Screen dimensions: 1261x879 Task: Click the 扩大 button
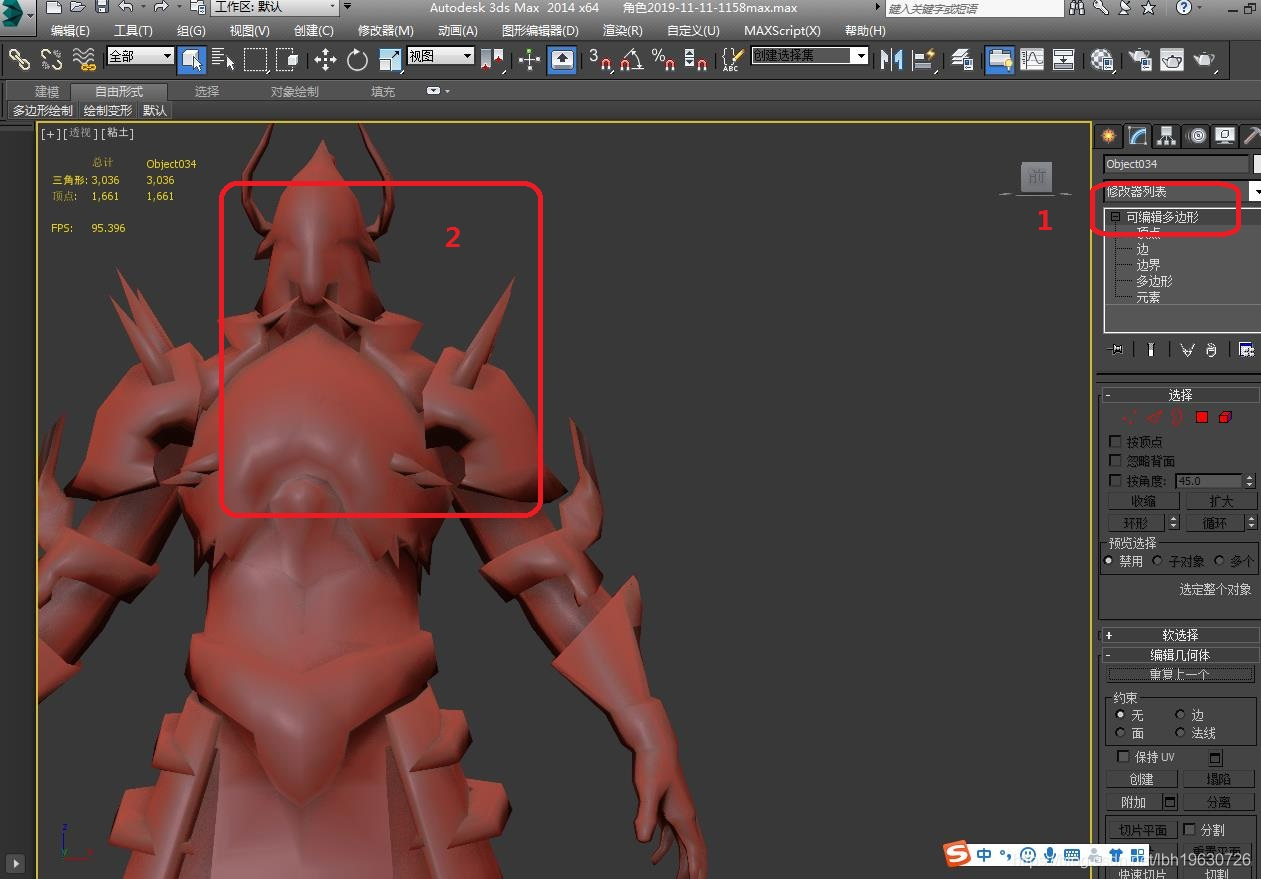pos(1220,501)
